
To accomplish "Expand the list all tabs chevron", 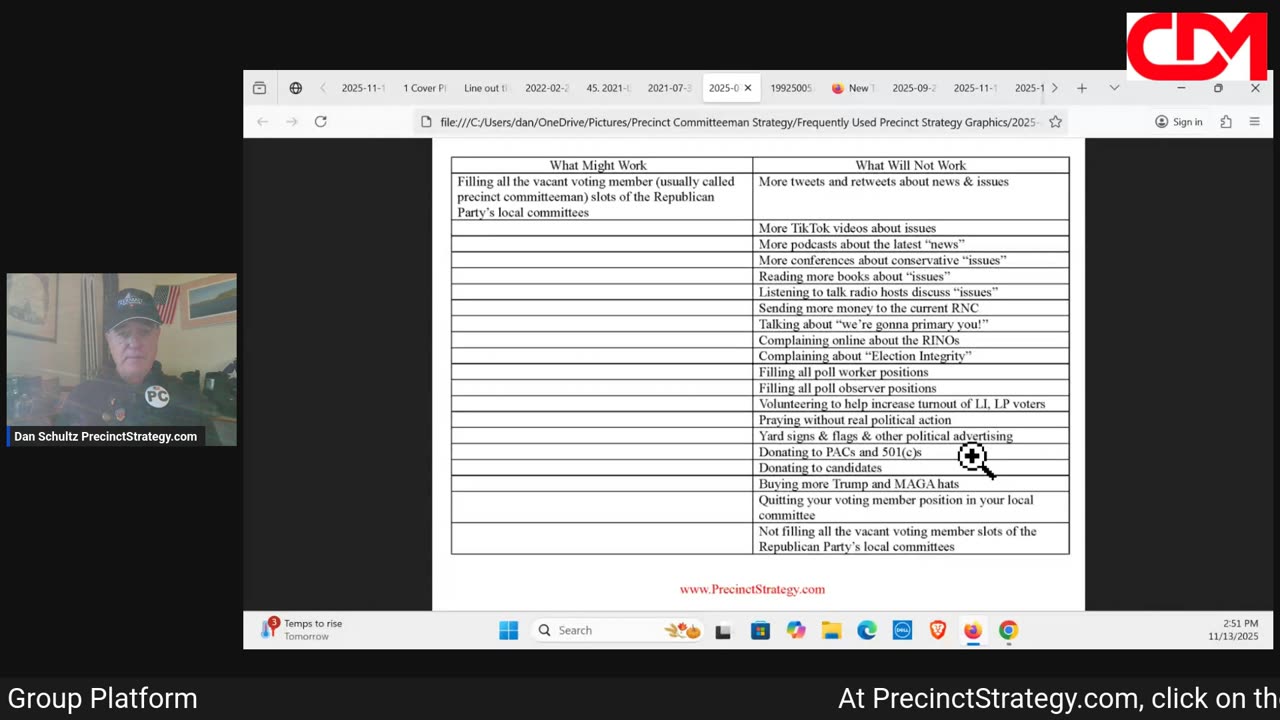I will pos(1114,88).
